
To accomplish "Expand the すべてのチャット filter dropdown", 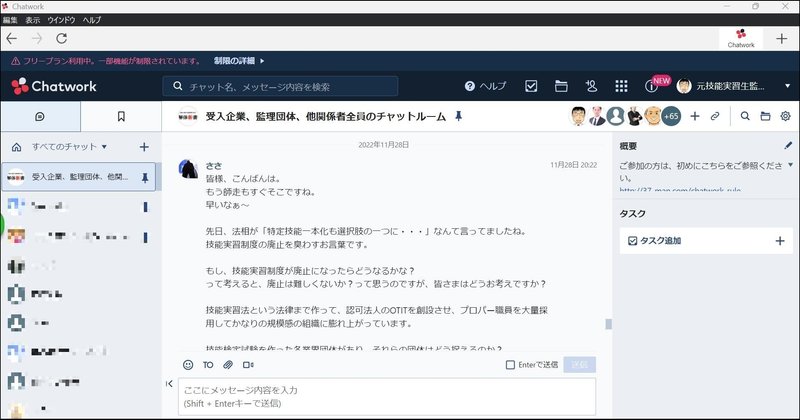I will pos(69,147).
